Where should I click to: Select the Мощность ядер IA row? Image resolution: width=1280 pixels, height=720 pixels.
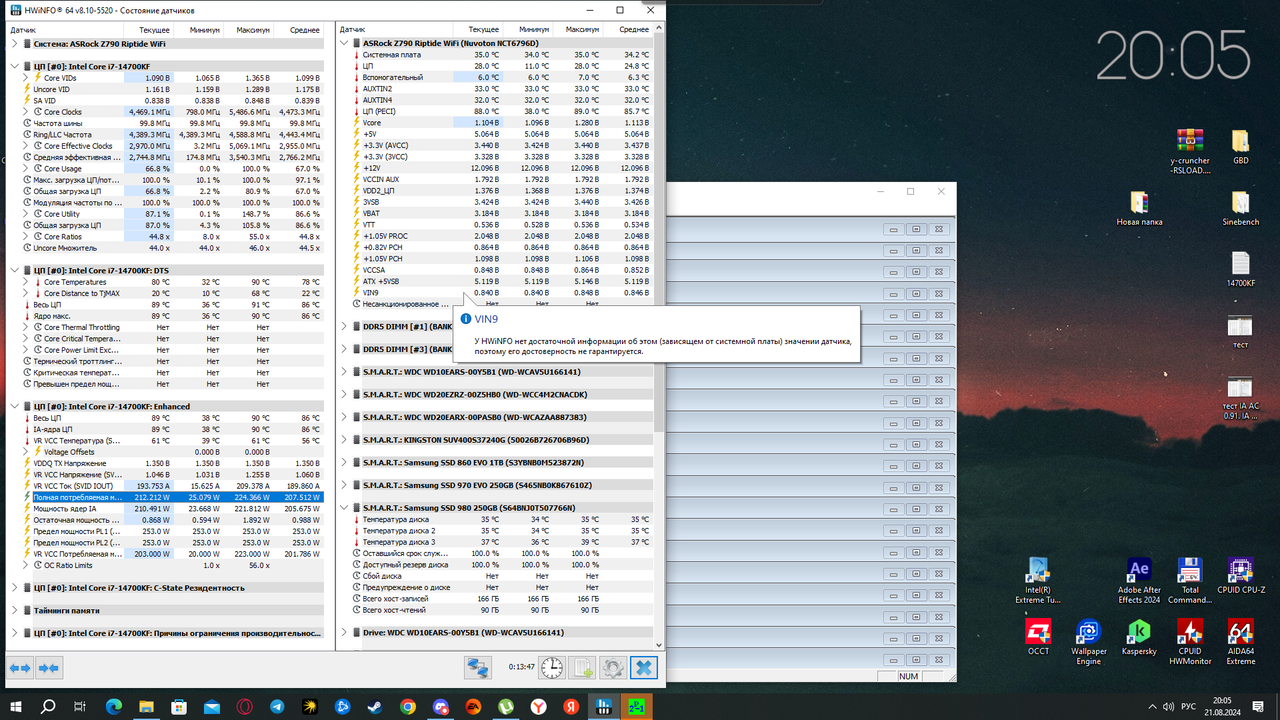(165, 508)
